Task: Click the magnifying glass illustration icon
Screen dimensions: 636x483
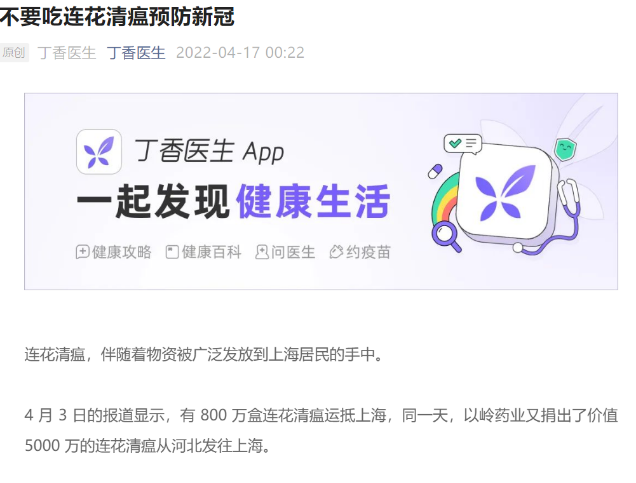Action: click(x=446, y=238)
